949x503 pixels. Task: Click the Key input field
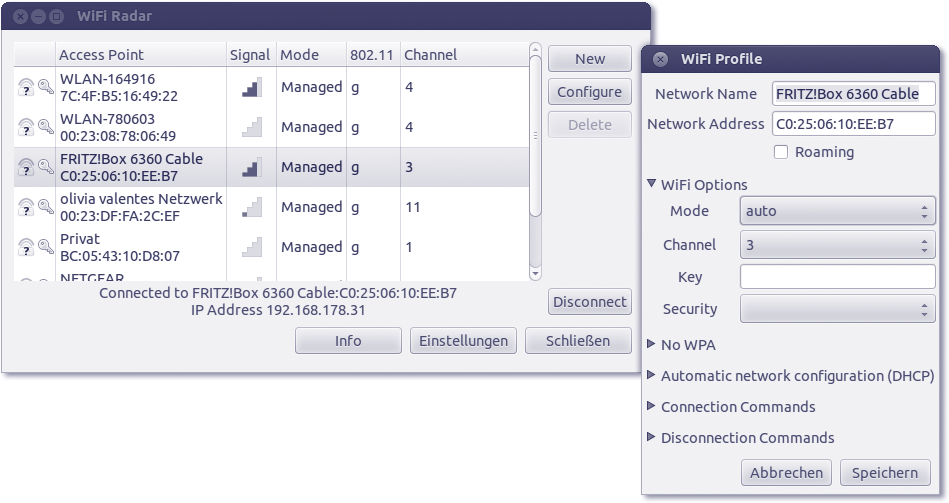click(x=837, y=277)
